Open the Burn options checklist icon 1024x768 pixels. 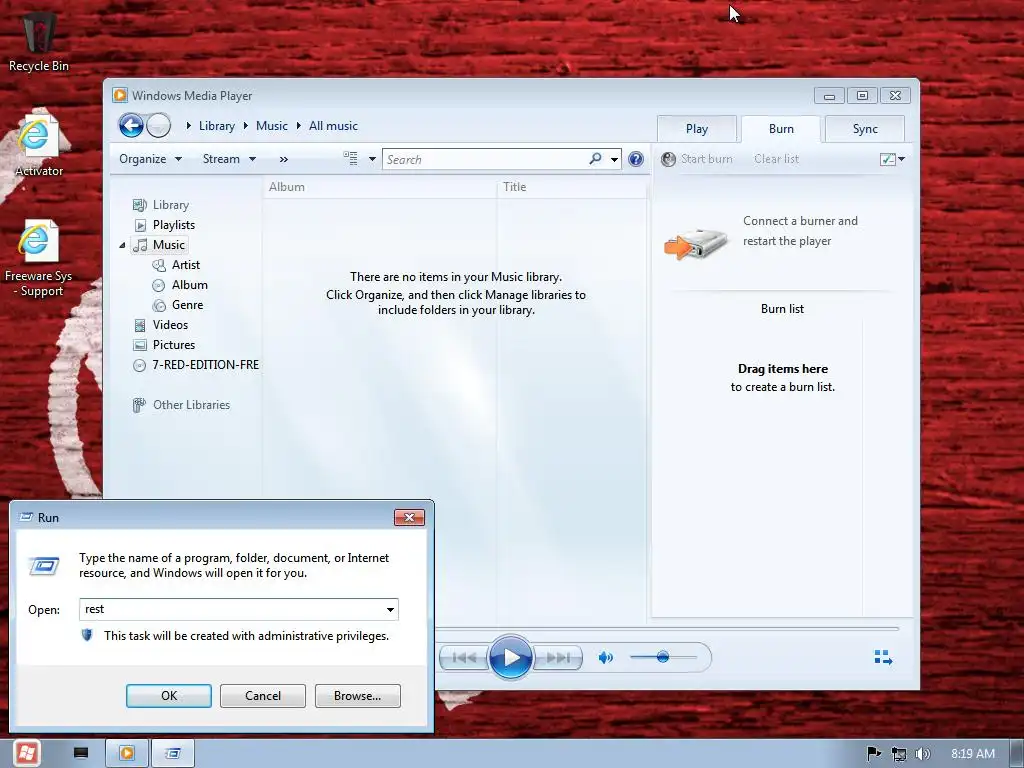888,159
